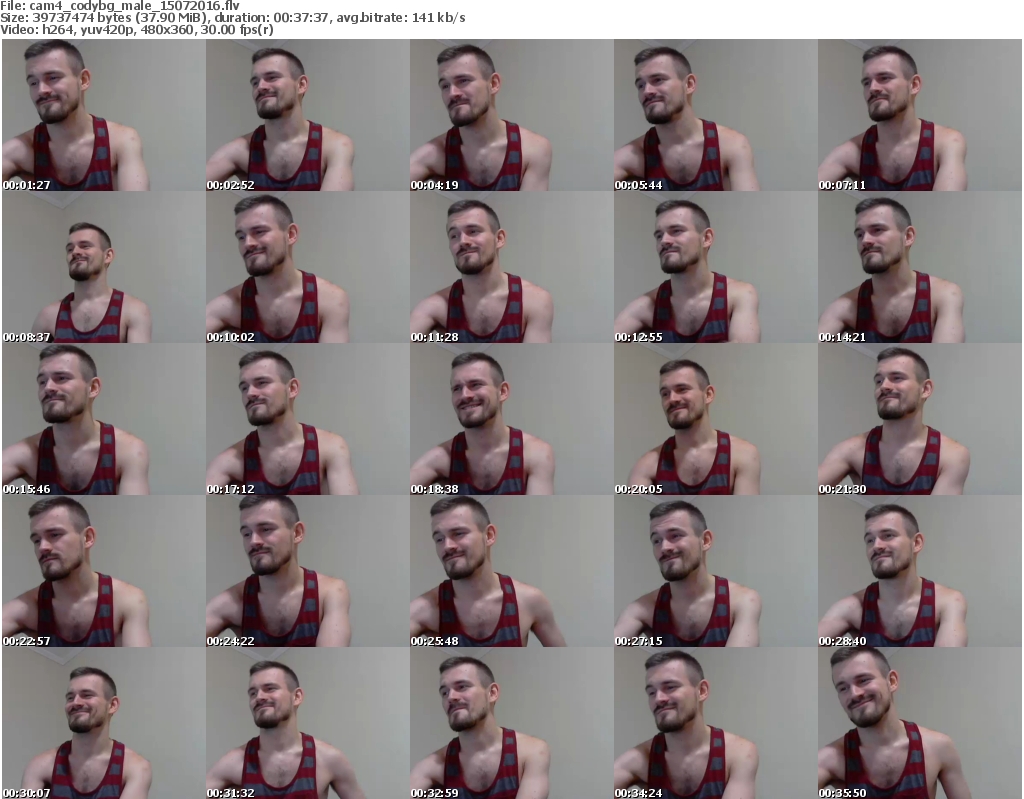Image resolution: width=1024 pixels, height=799 pixels.
Task: Select the thumbnail at timestamp 00:07:11
Action: click(x=920, y=115)
